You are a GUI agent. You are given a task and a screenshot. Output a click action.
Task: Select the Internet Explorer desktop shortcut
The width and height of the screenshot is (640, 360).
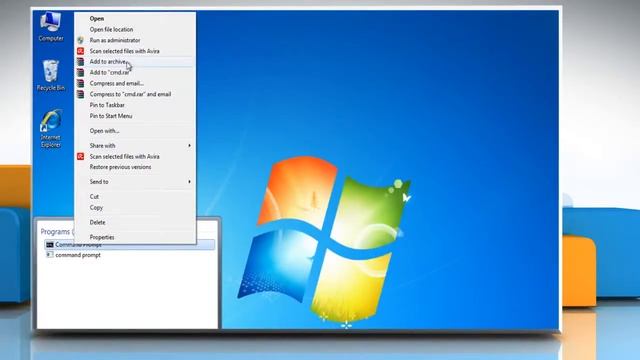click(x=51, y=129)
